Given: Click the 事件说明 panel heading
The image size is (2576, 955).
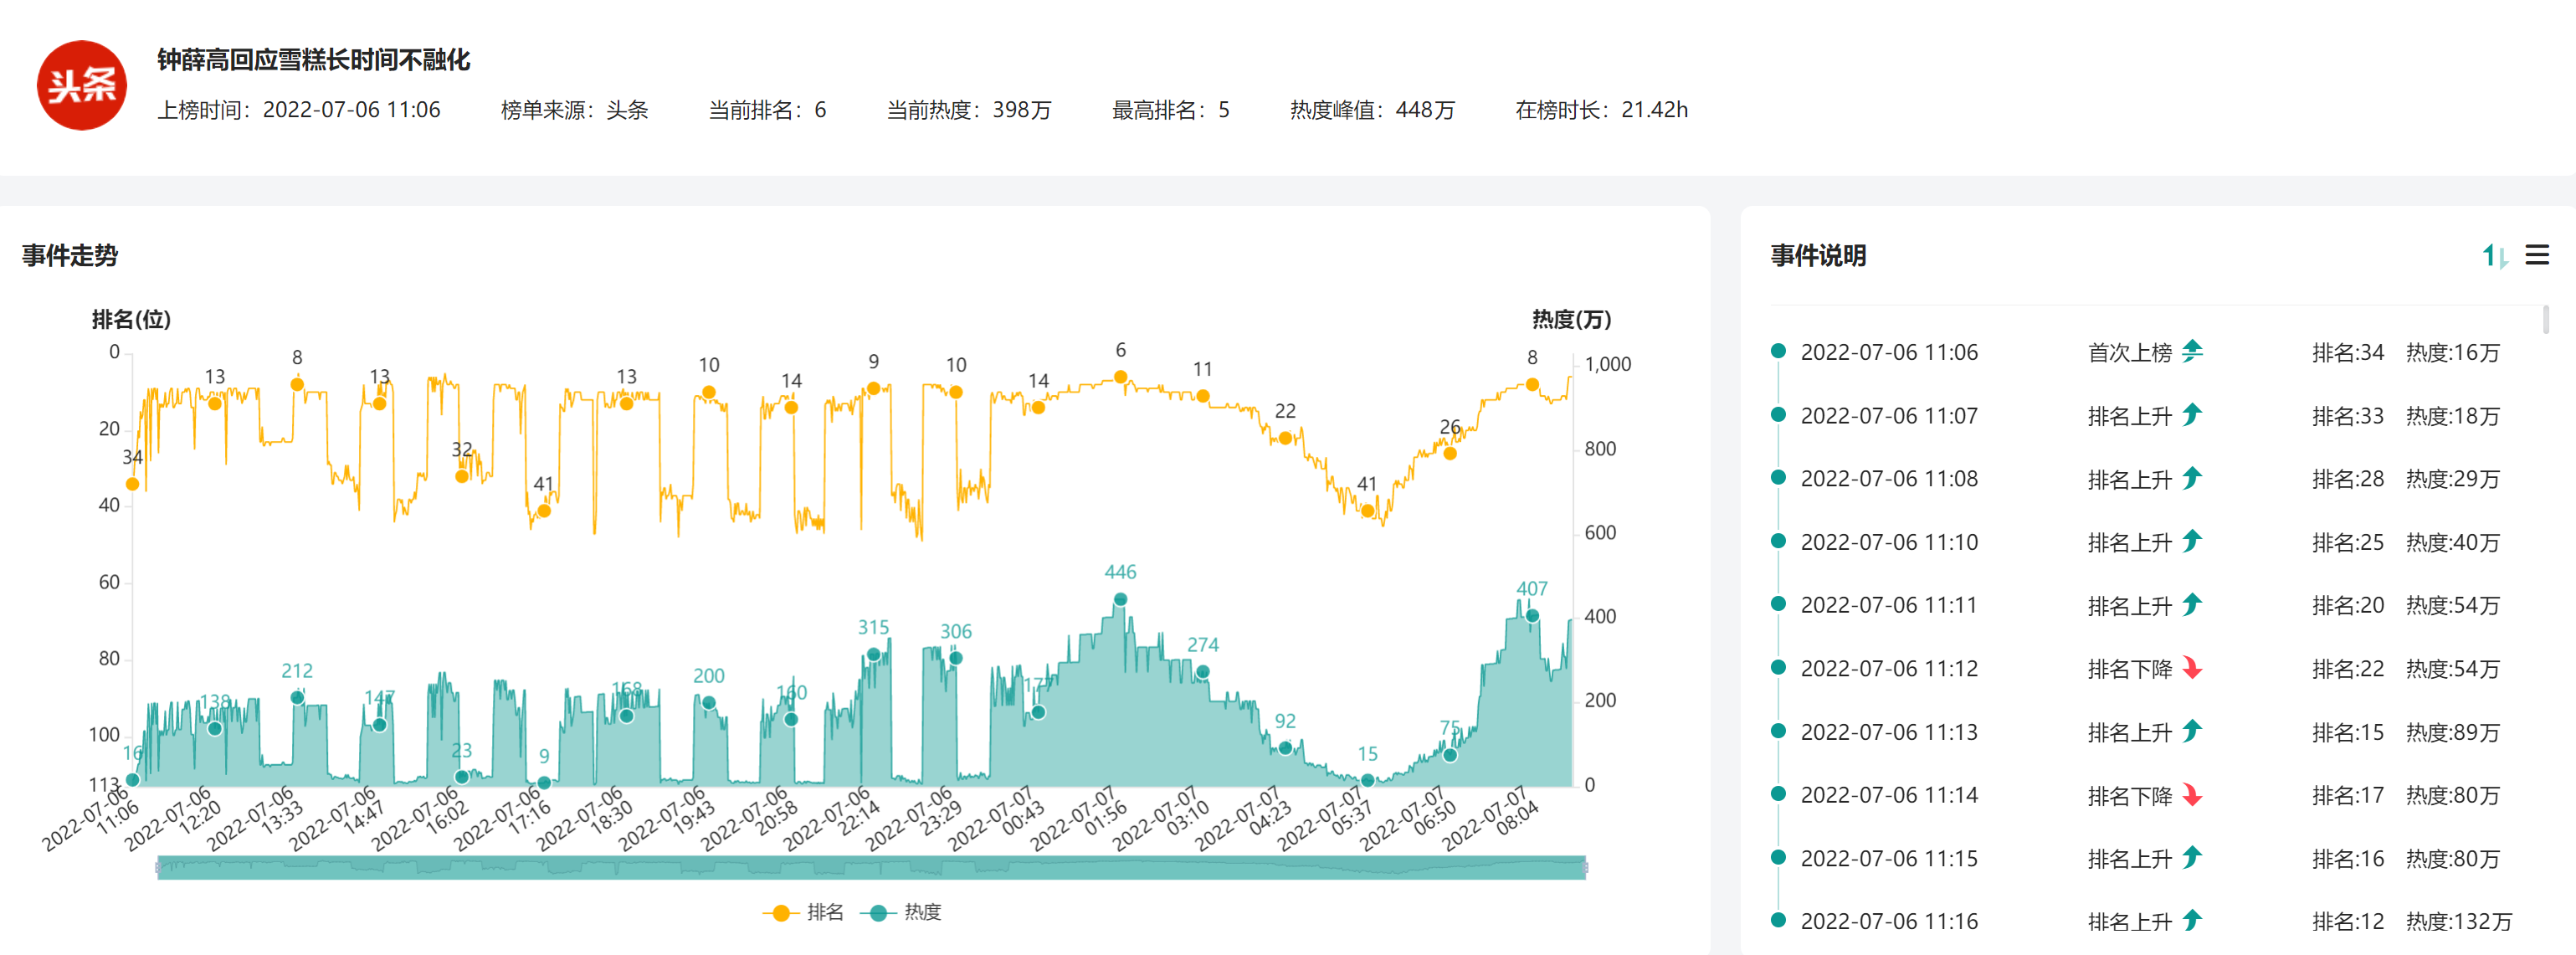Looking at the screenshot, I should click(1817, 256).
